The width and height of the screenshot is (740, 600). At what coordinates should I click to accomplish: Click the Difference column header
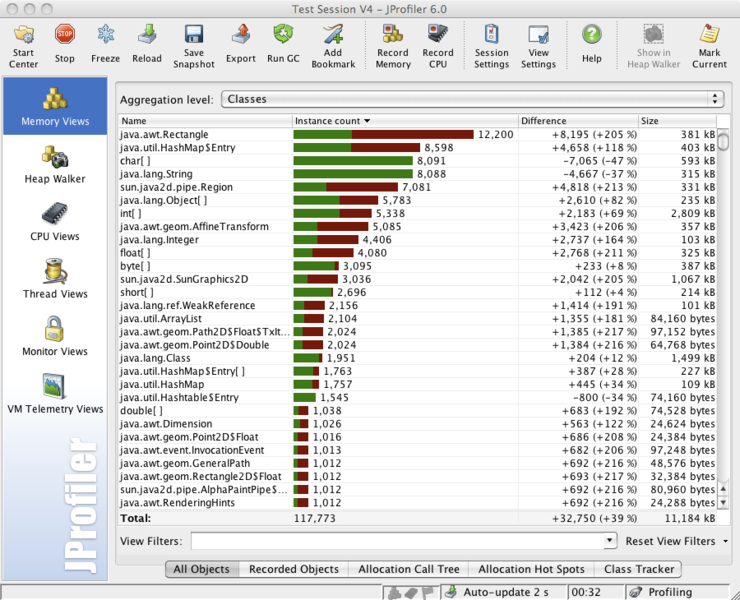pos(578,121)
